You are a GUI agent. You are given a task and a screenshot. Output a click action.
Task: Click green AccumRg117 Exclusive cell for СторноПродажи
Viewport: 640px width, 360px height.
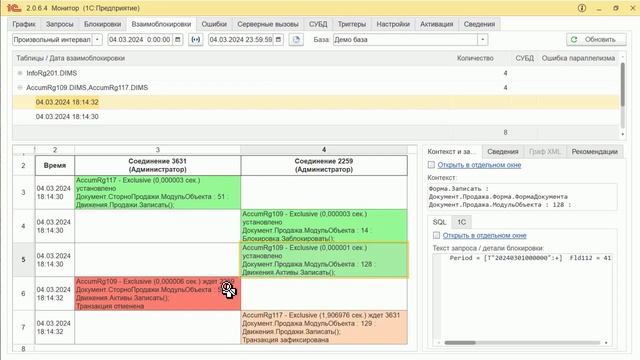click(x=158, y=192)
